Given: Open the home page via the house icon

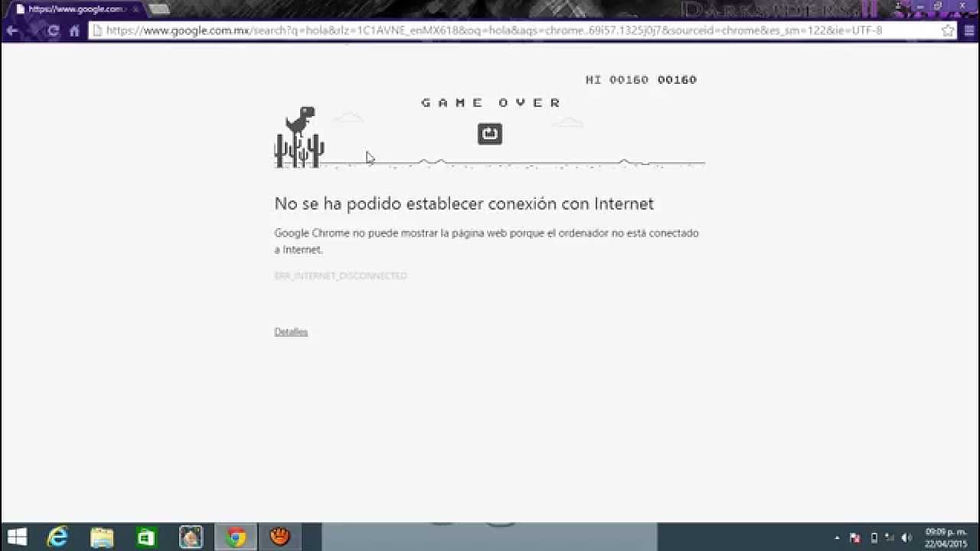Looking at the screenshot, I should (x=74, y=31).
